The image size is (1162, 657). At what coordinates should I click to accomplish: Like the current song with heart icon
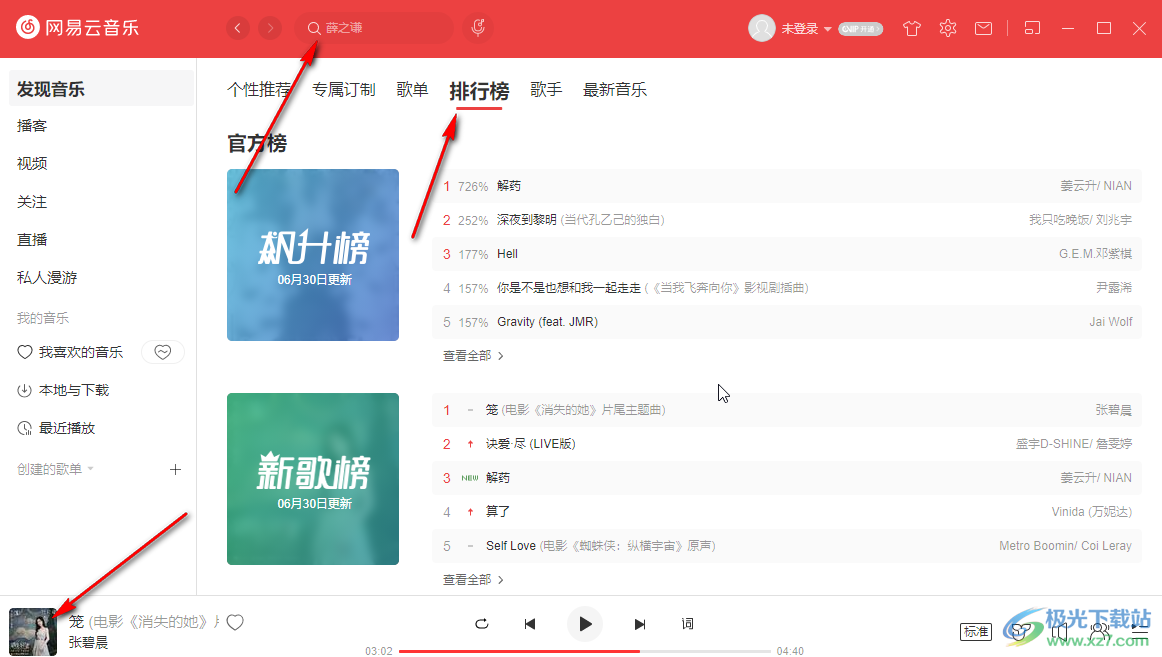[235, 622]
